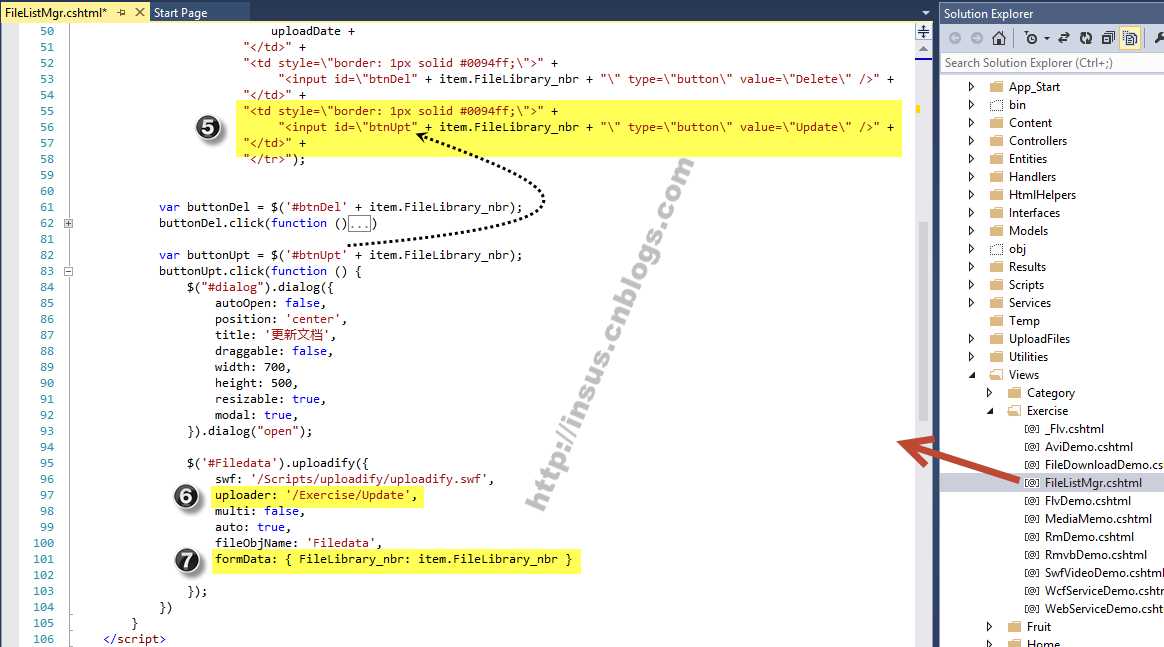The width and height of the screenshot is (1164, 647).
Task: Click the closing script tag on line 106
Action: 134,639
